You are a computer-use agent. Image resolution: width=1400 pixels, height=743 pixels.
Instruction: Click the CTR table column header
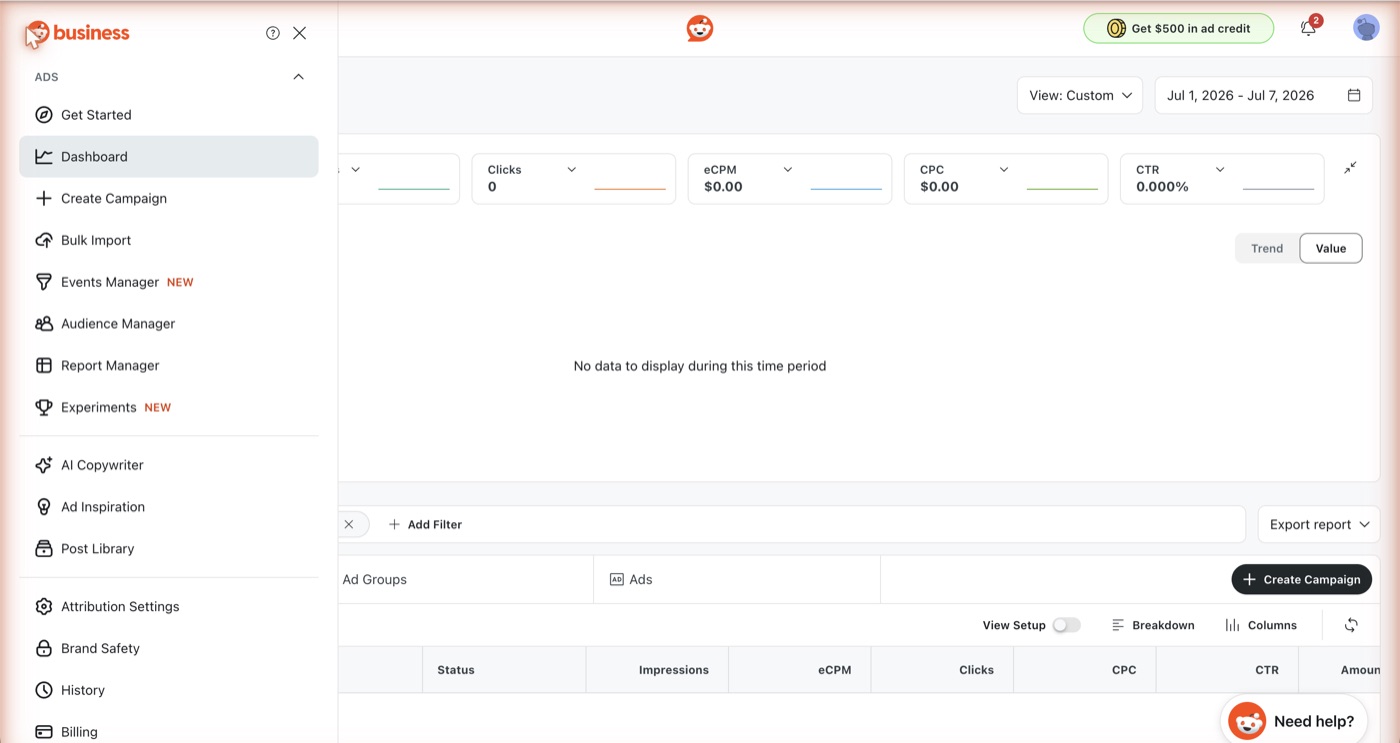(1227, 670)
